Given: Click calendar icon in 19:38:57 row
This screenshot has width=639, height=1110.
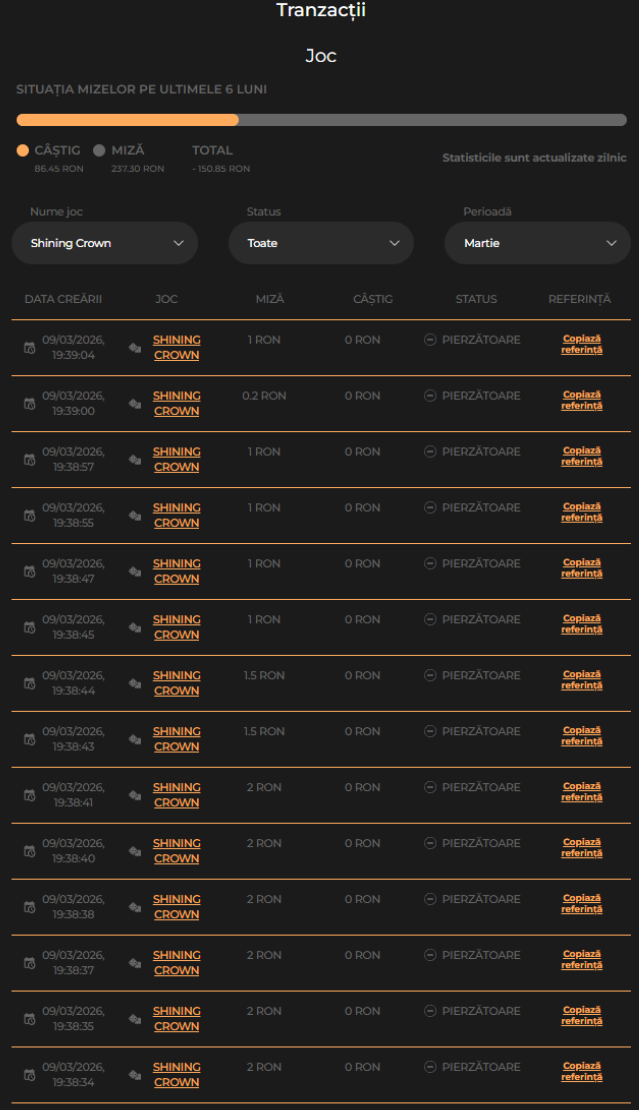Looking at the screenshot, I should click(30, 459).
